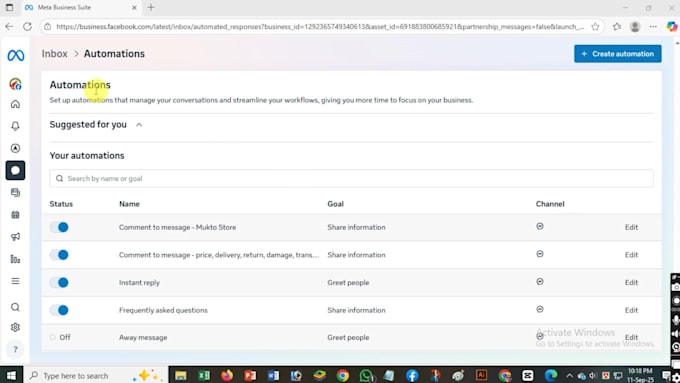Open browser more options ellipsis
Screen dimensions: 680x383
tap(653, 26)
